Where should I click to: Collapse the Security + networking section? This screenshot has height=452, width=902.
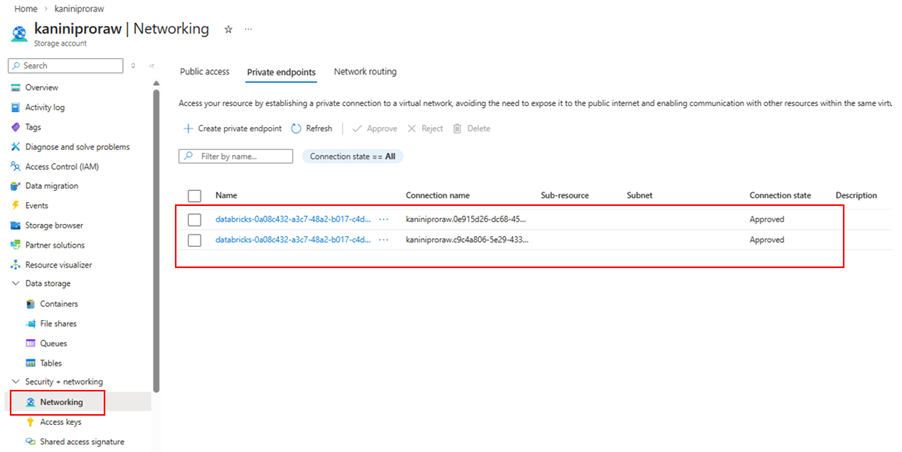coord(15,382)
